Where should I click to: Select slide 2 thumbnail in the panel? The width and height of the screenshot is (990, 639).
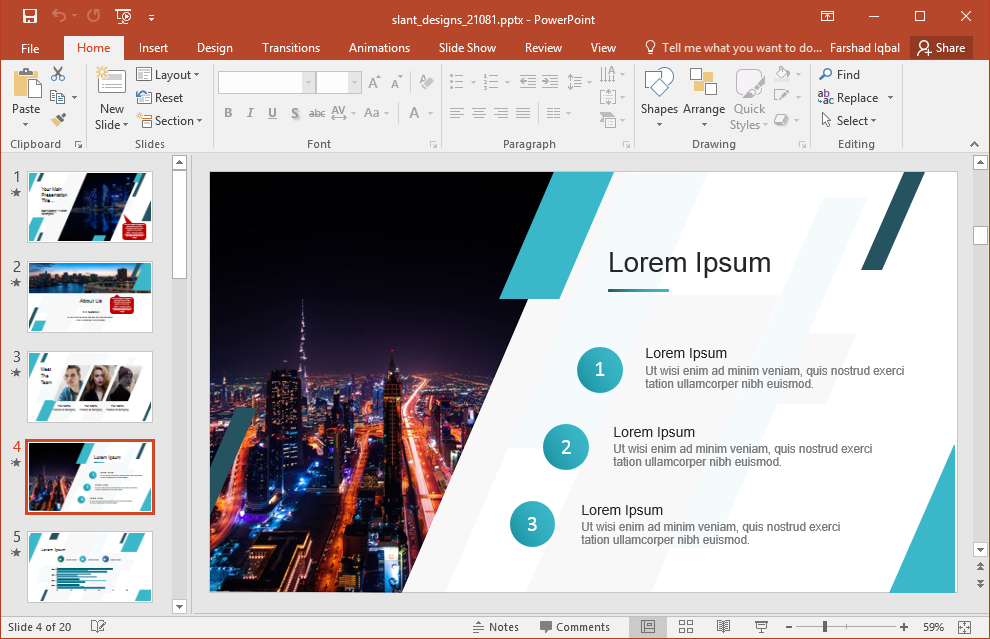[x=90, y=297]
